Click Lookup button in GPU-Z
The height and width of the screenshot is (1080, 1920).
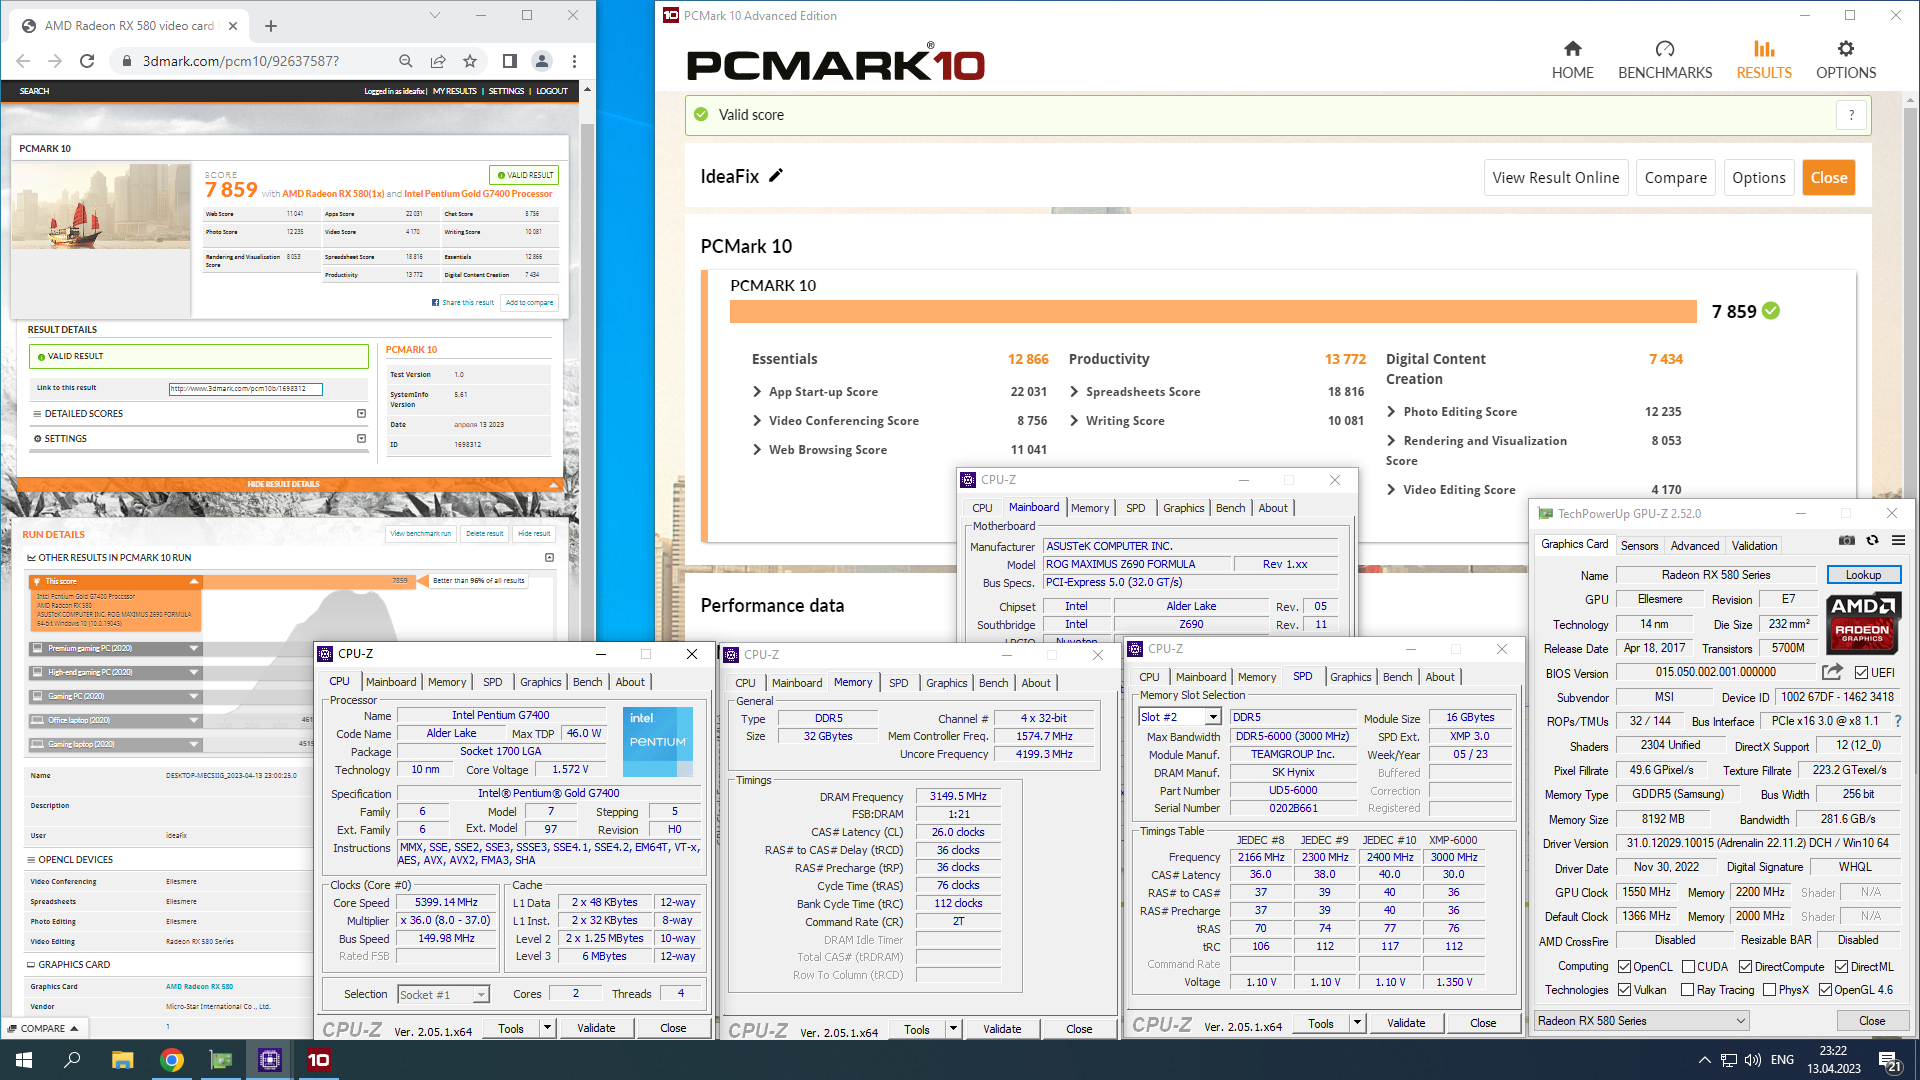tap(1863, 575)
